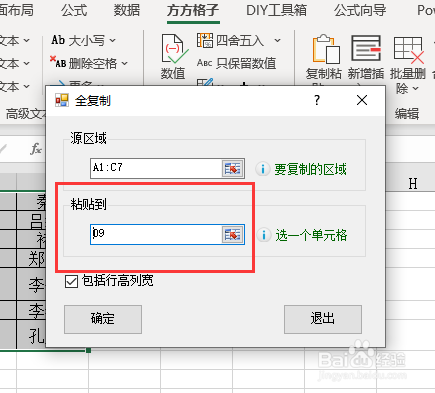Close the 全复制 dialog
This screenshot has height=393, width=435.
362,100
